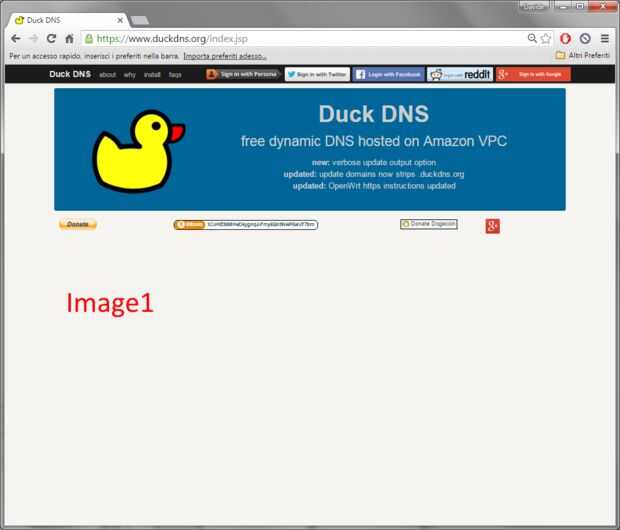
Task: Open the browser home page icon
Action: 69,39
